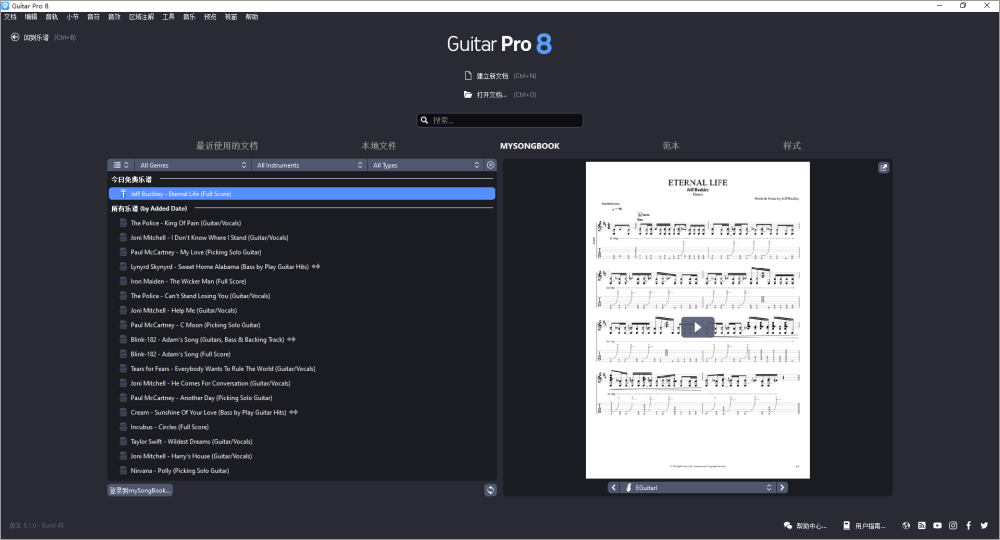The width and height of the screenshot is (1000, 540).
Task: Open the All Types dropdown
Action: [x=425, y=165]
